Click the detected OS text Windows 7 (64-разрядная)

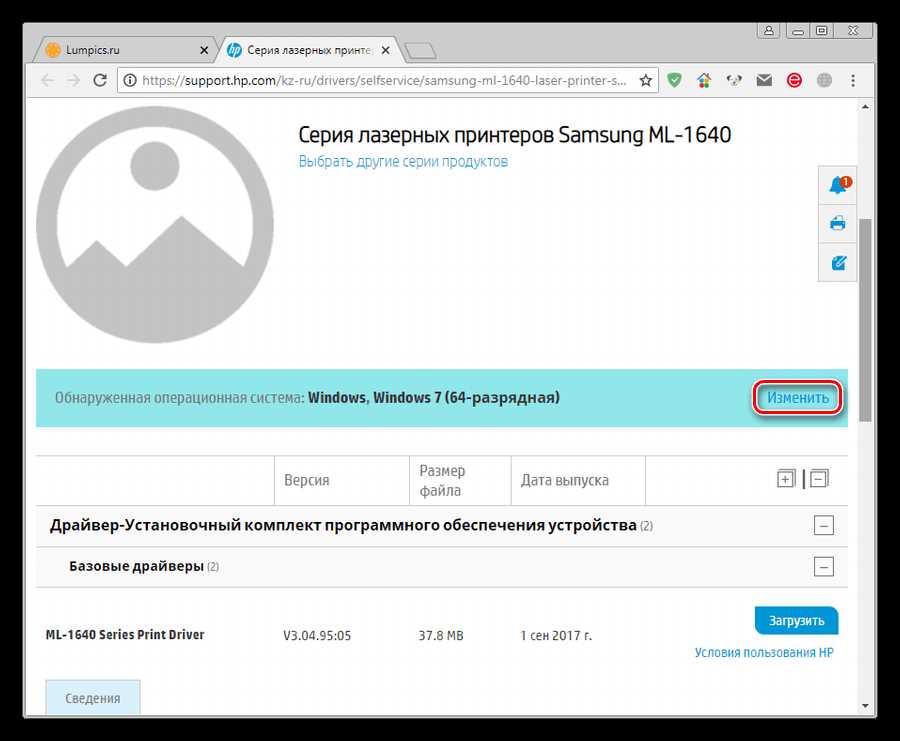coord(466,397)
